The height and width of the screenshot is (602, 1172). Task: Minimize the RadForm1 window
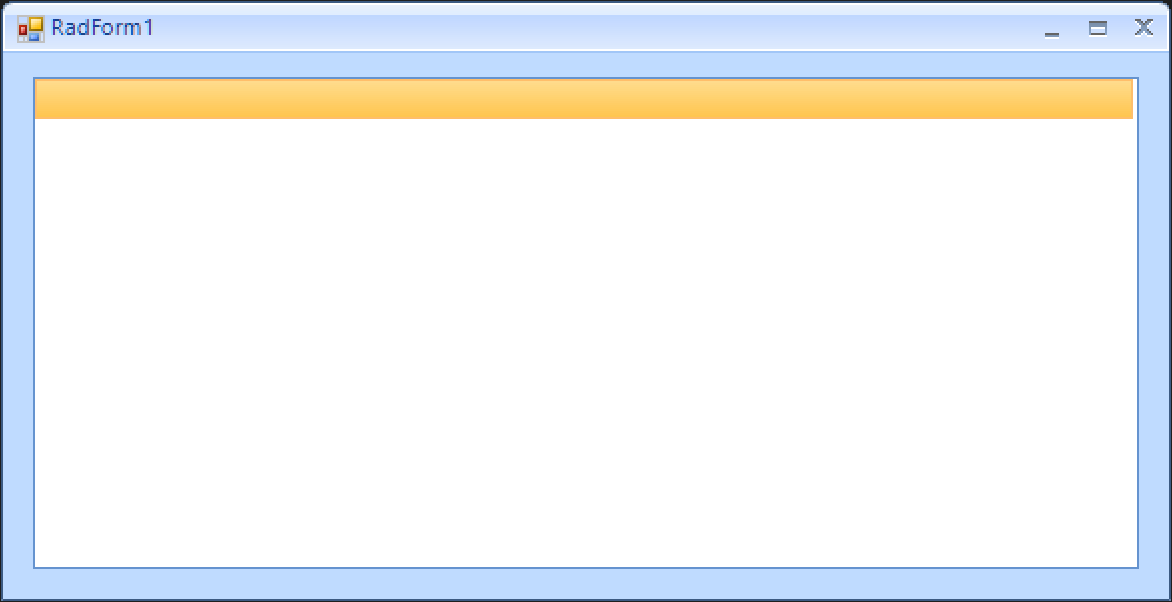(1052, 30)
